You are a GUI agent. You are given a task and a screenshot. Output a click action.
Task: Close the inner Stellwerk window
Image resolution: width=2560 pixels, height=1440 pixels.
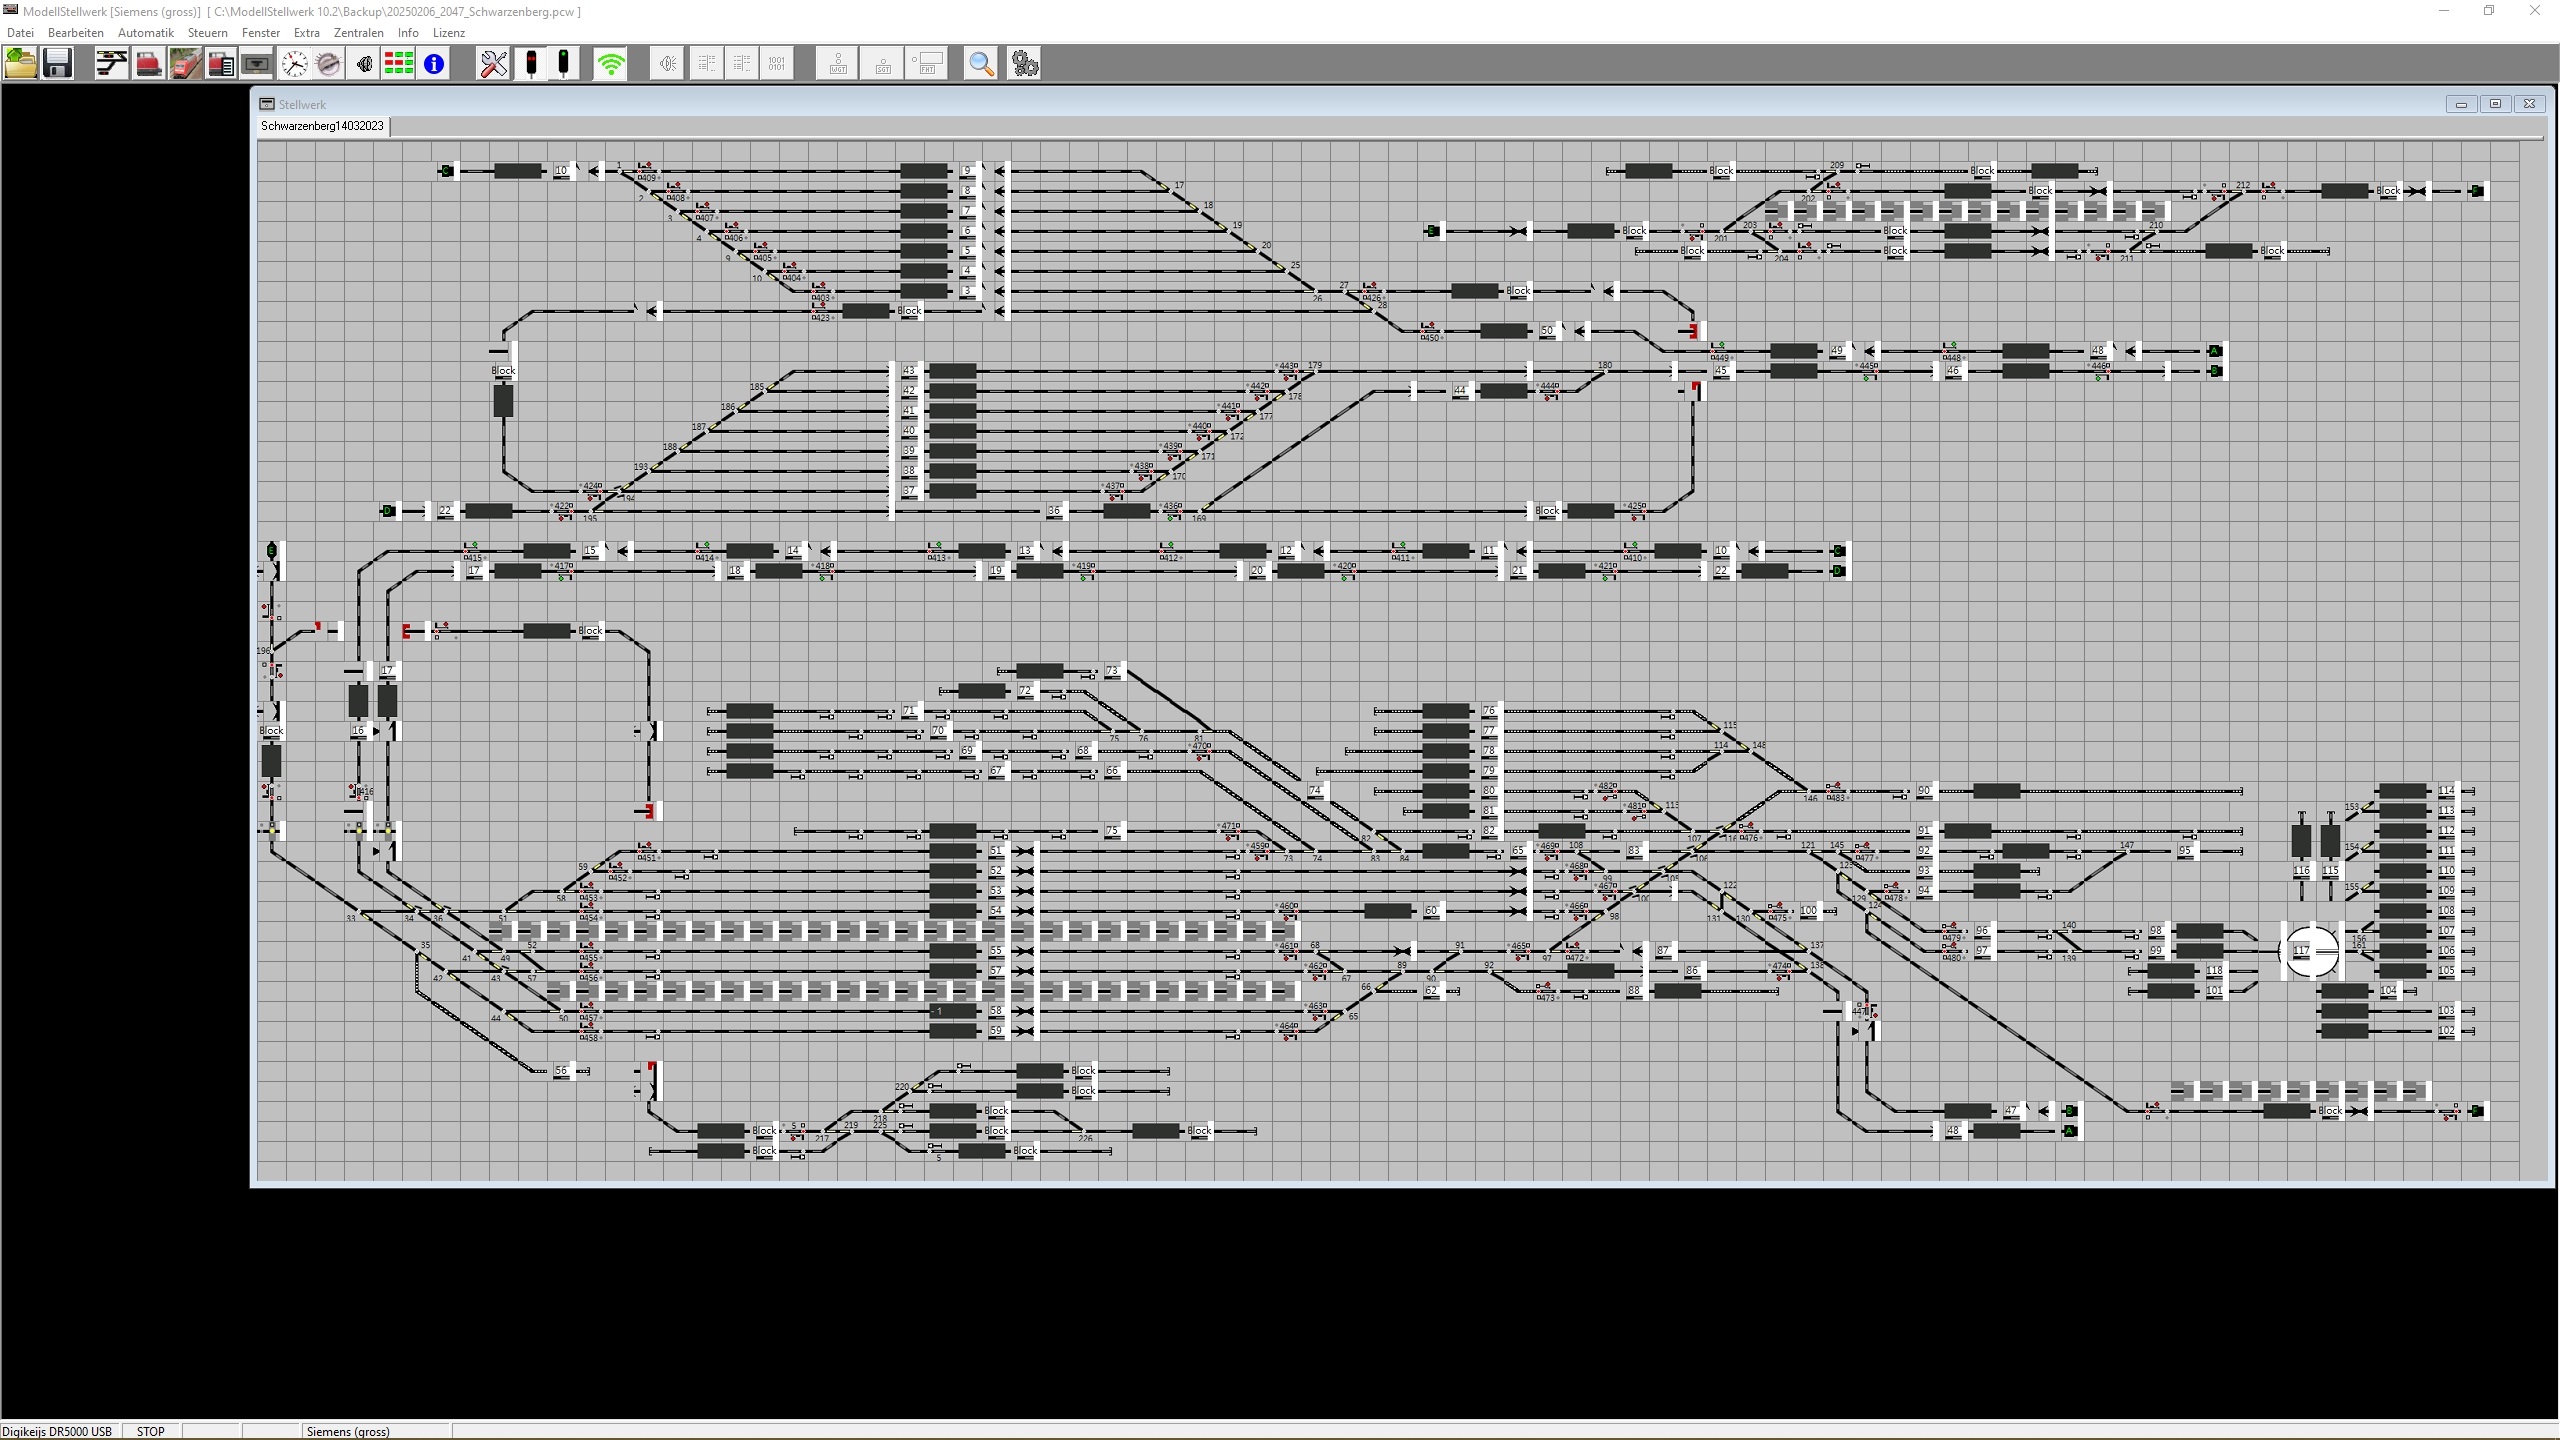point(2529,104)
